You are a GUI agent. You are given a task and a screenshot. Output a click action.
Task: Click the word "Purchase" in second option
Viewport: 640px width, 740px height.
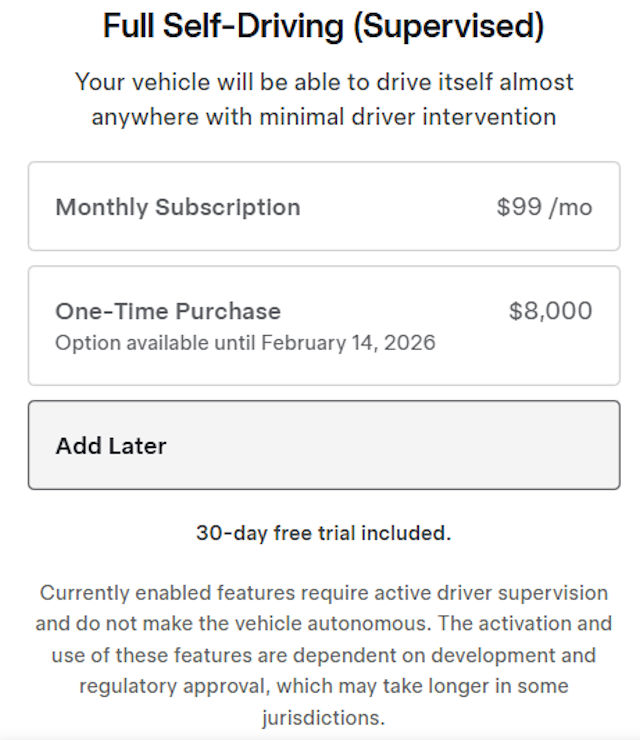click(227, 311)
